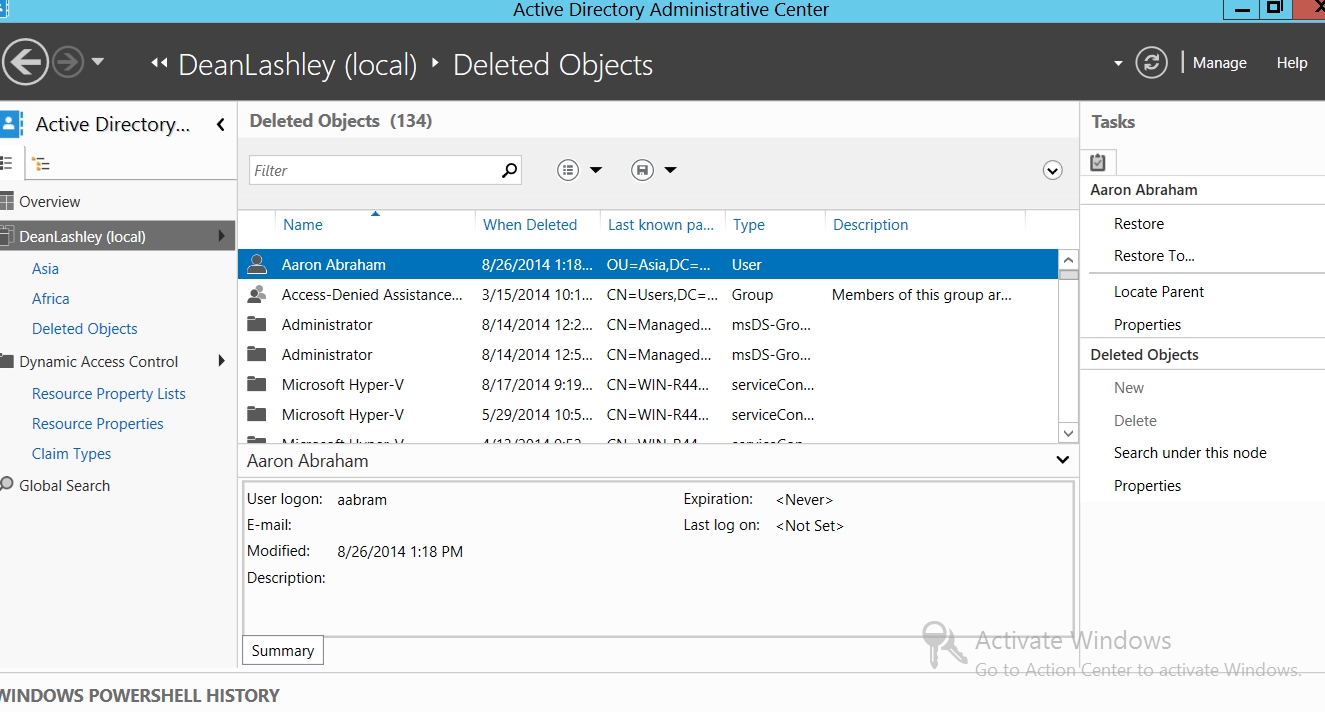
Task: Click the clipboard Tasks icon
Action: click(1098, 162)
